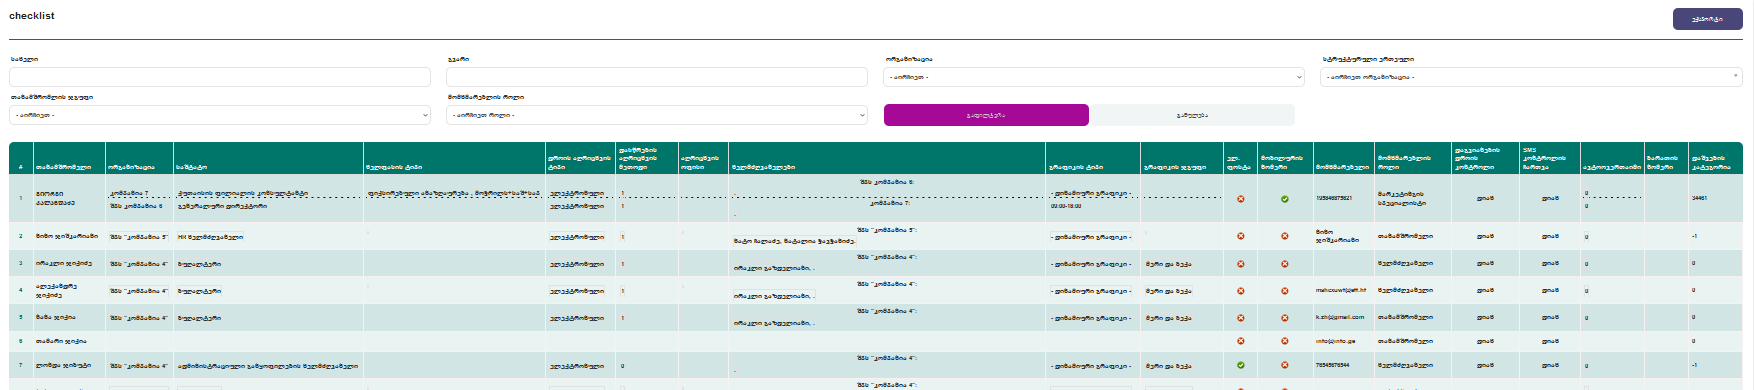Click row 7 mobile number red cross icon
This screenshot has height=390, width=1754.
[1285, 365]
